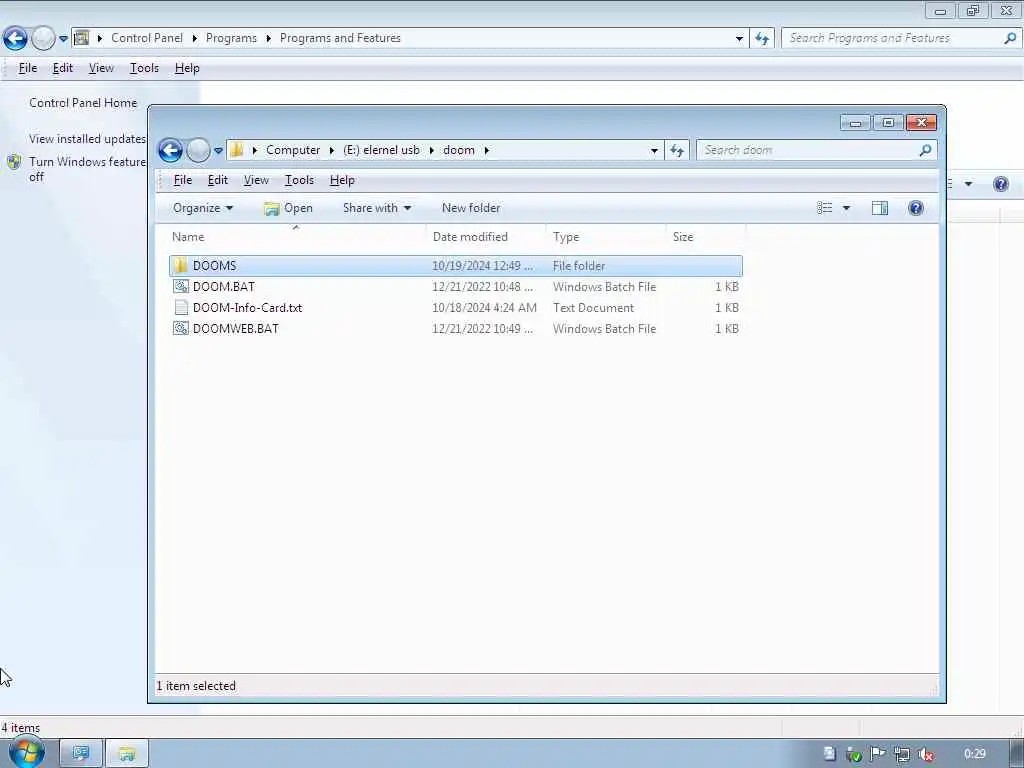Open recent pages dropdown in doom window
The image size is (1024, 768).
point(218,150)
